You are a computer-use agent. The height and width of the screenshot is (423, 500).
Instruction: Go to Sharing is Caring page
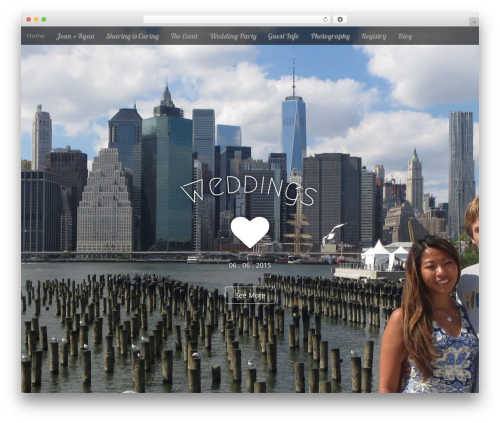click(x=132, y=36)
